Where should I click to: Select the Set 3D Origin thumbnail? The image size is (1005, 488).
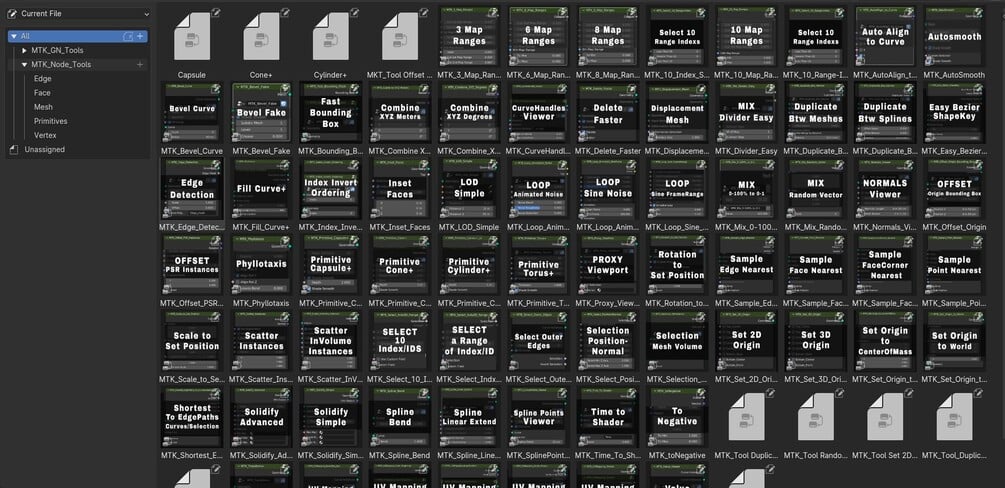[x=816, y=341]
